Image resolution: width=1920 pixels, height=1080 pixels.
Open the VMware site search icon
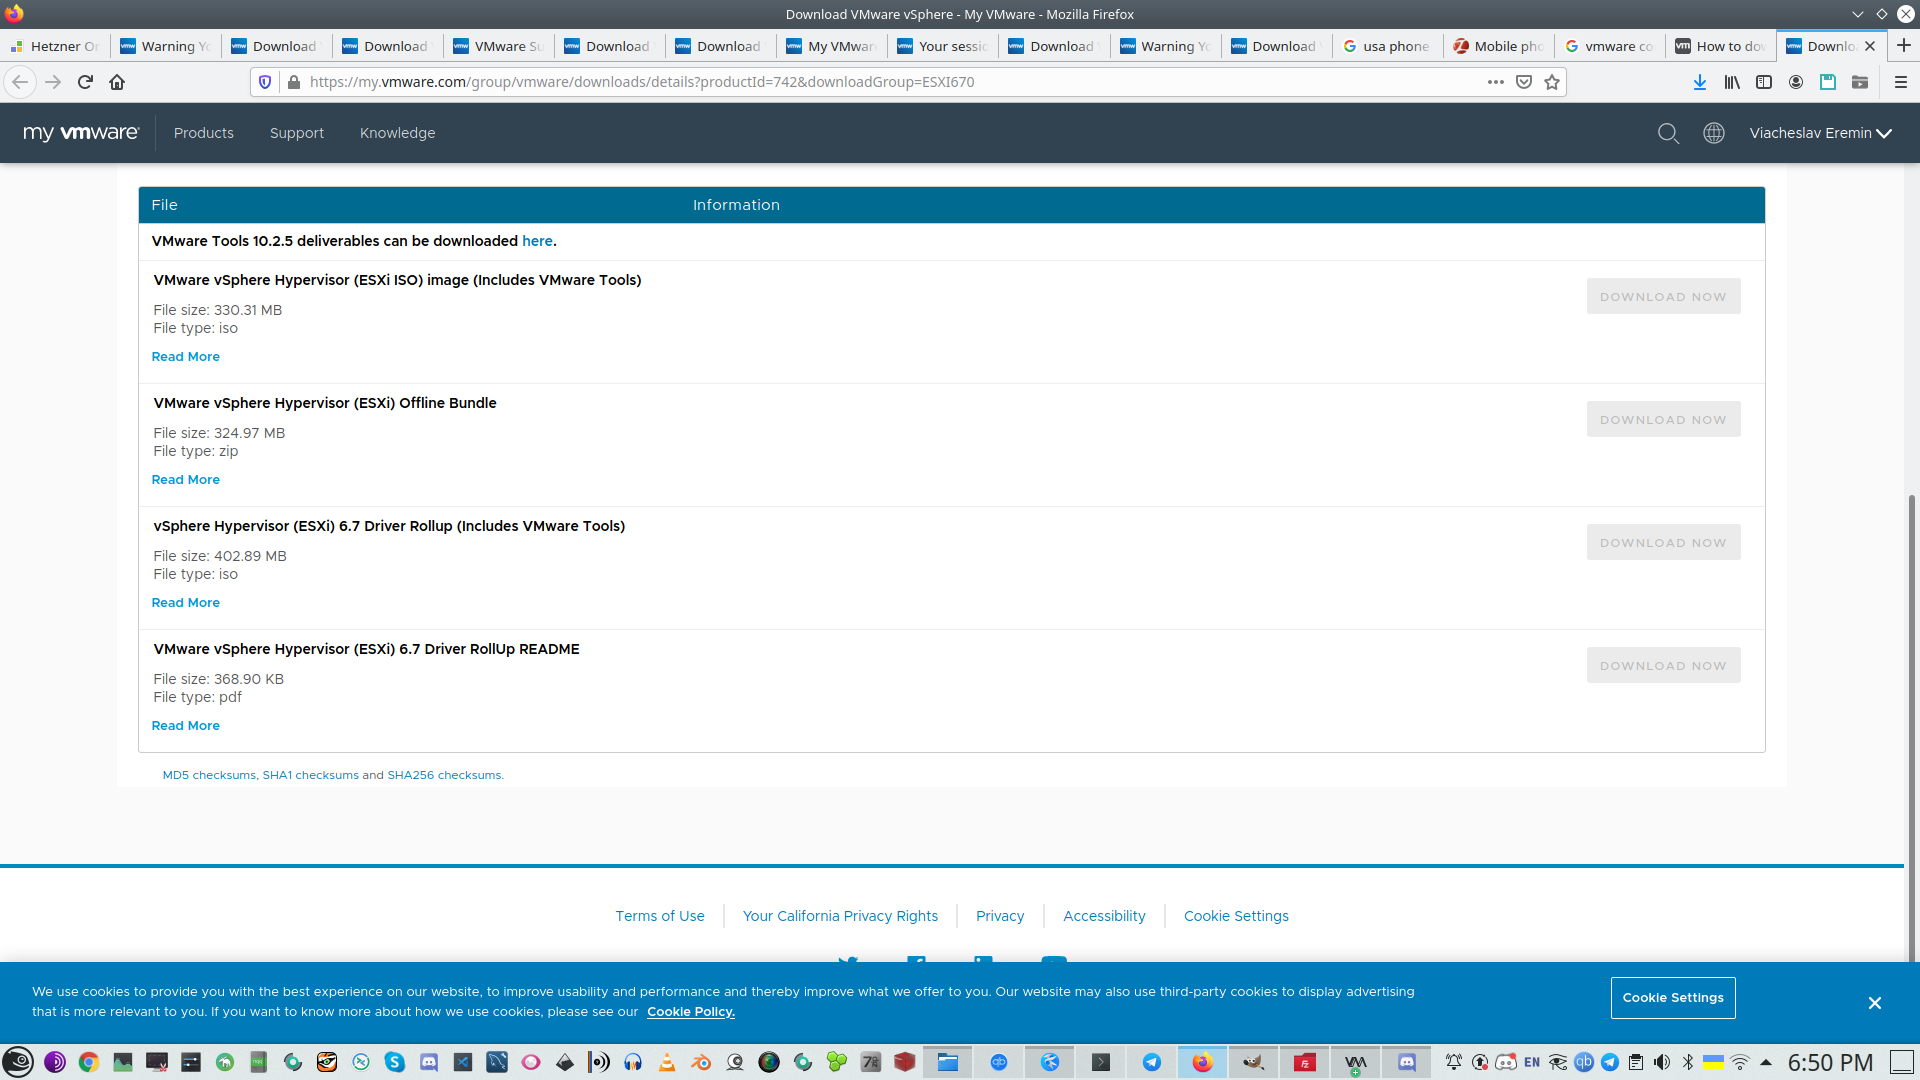pyautogui.click(x=1668, y=133)
